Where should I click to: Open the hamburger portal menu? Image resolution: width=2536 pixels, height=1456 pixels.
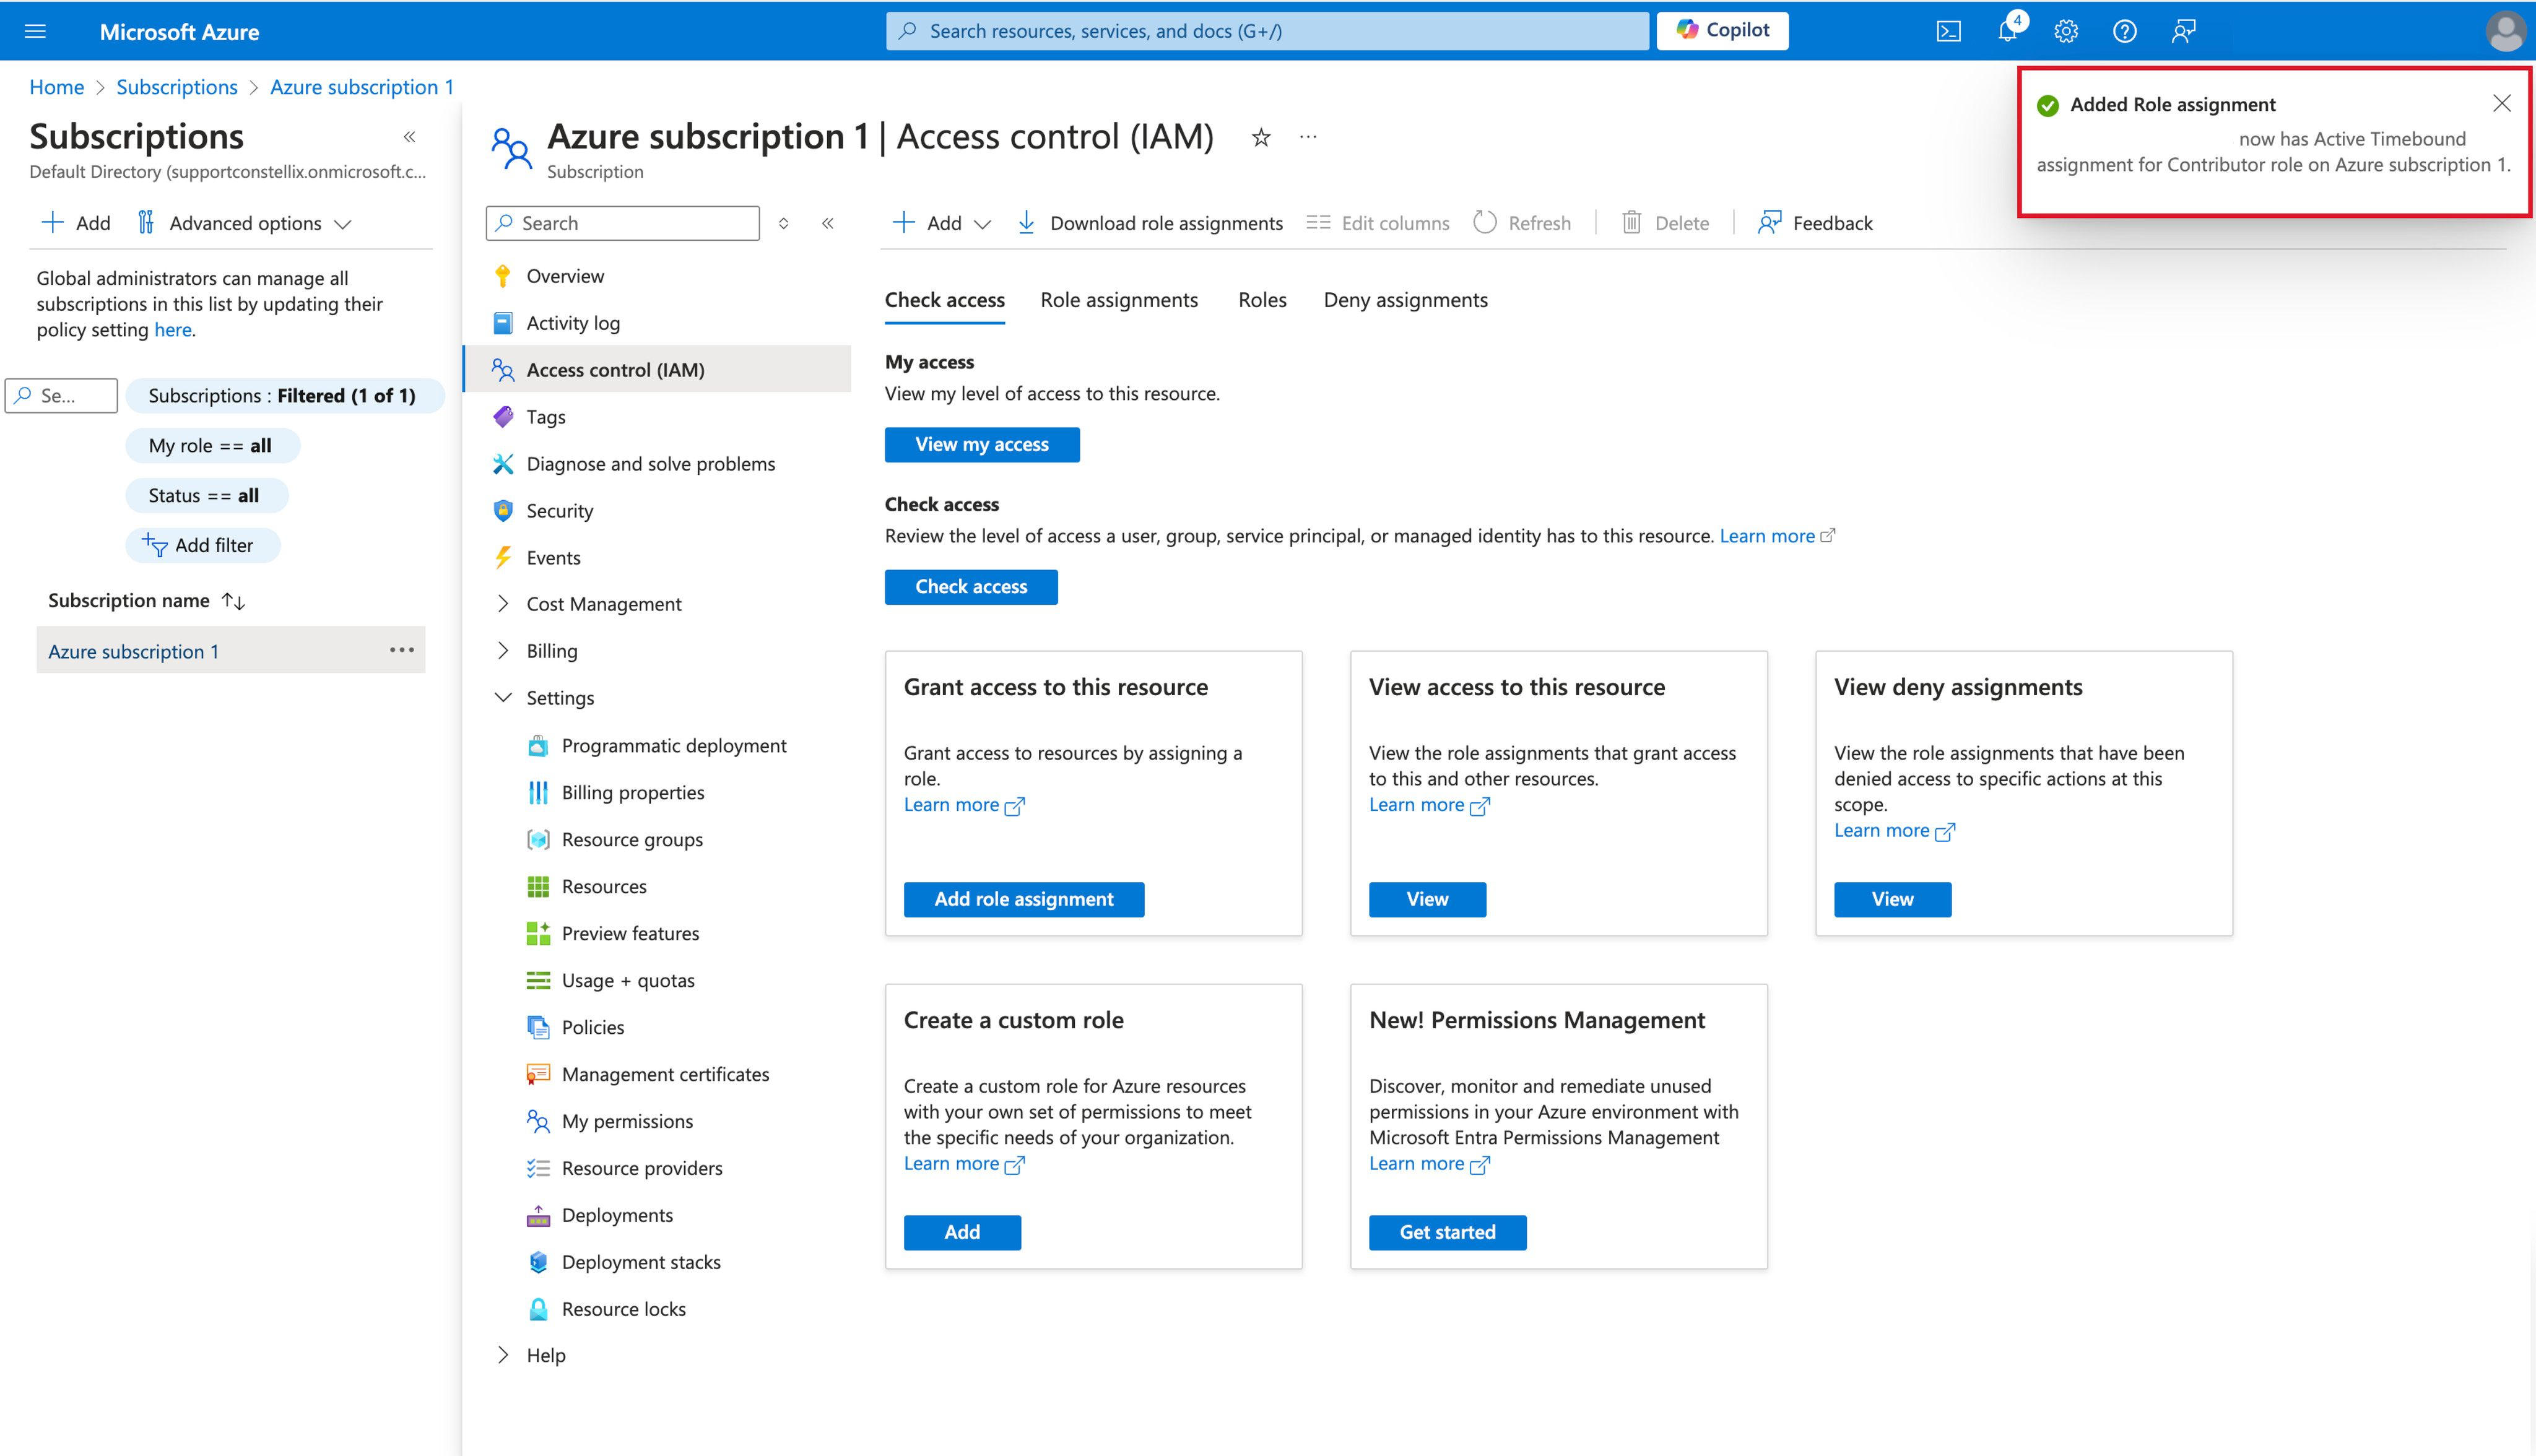[x=35, y=31]
